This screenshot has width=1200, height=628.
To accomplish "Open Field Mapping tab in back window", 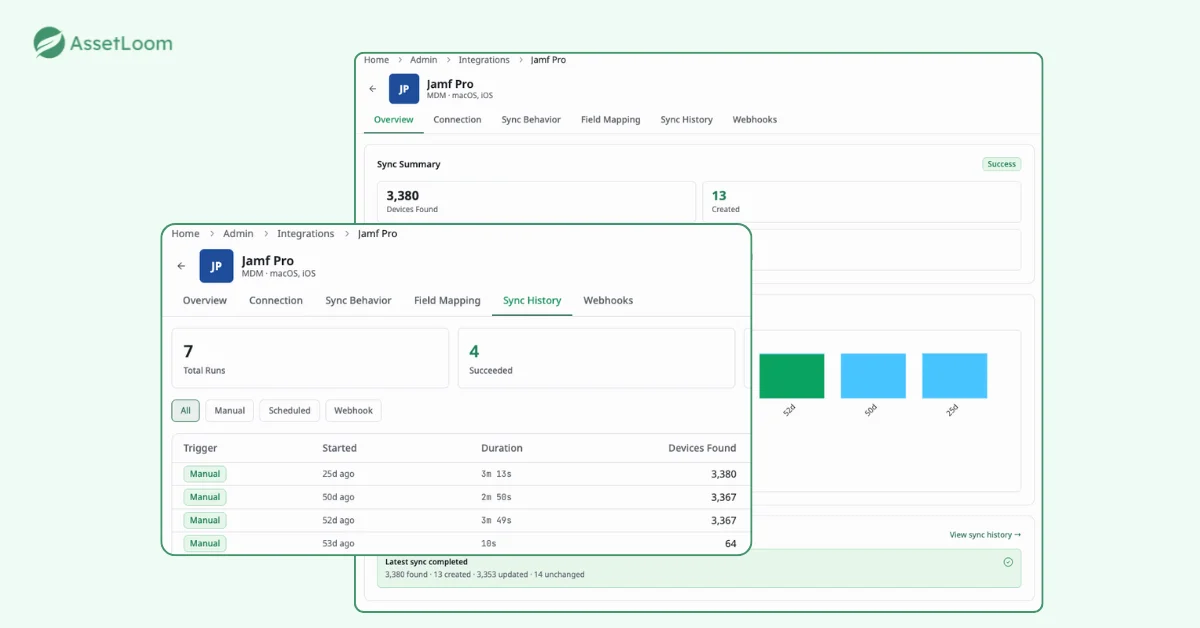I will point(611,119).
